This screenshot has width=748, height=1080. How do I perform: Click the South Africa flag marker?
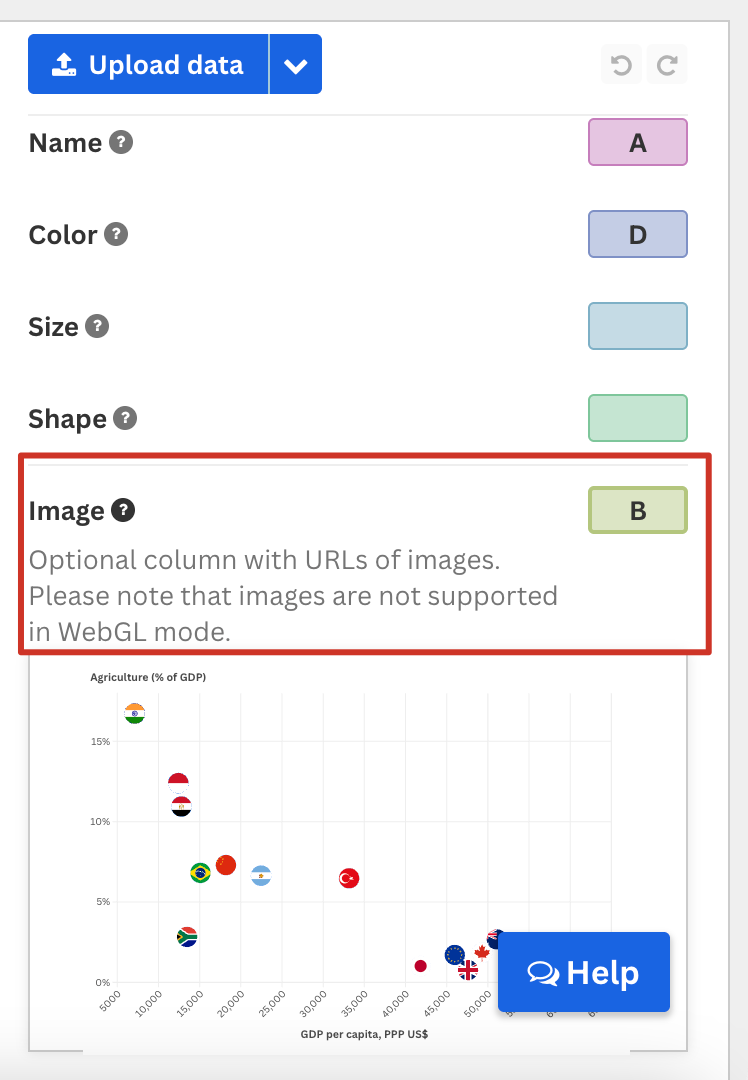pos(187,937)
